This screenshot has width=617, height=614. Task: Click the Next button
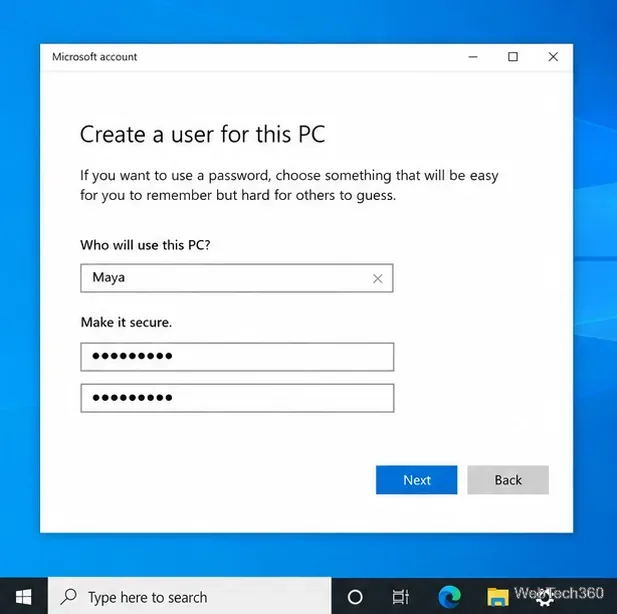(416, 480)
